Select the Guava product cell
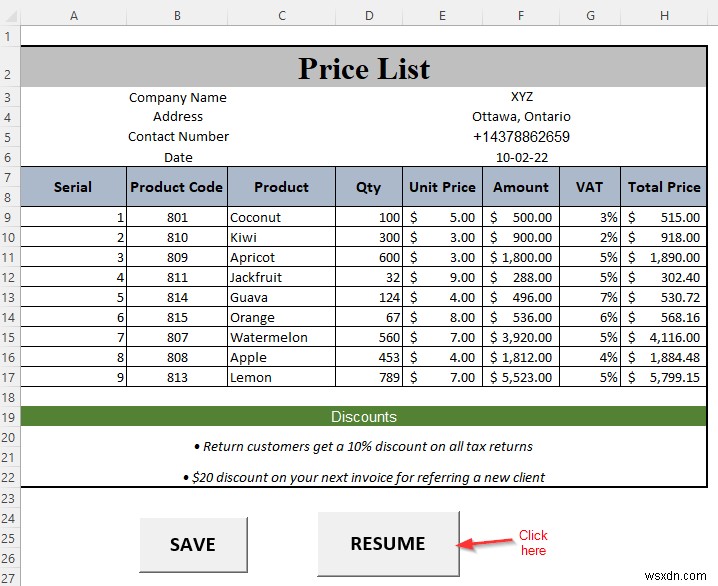The width and height of the screenshot is (718, 586). [x=282, y=297]
